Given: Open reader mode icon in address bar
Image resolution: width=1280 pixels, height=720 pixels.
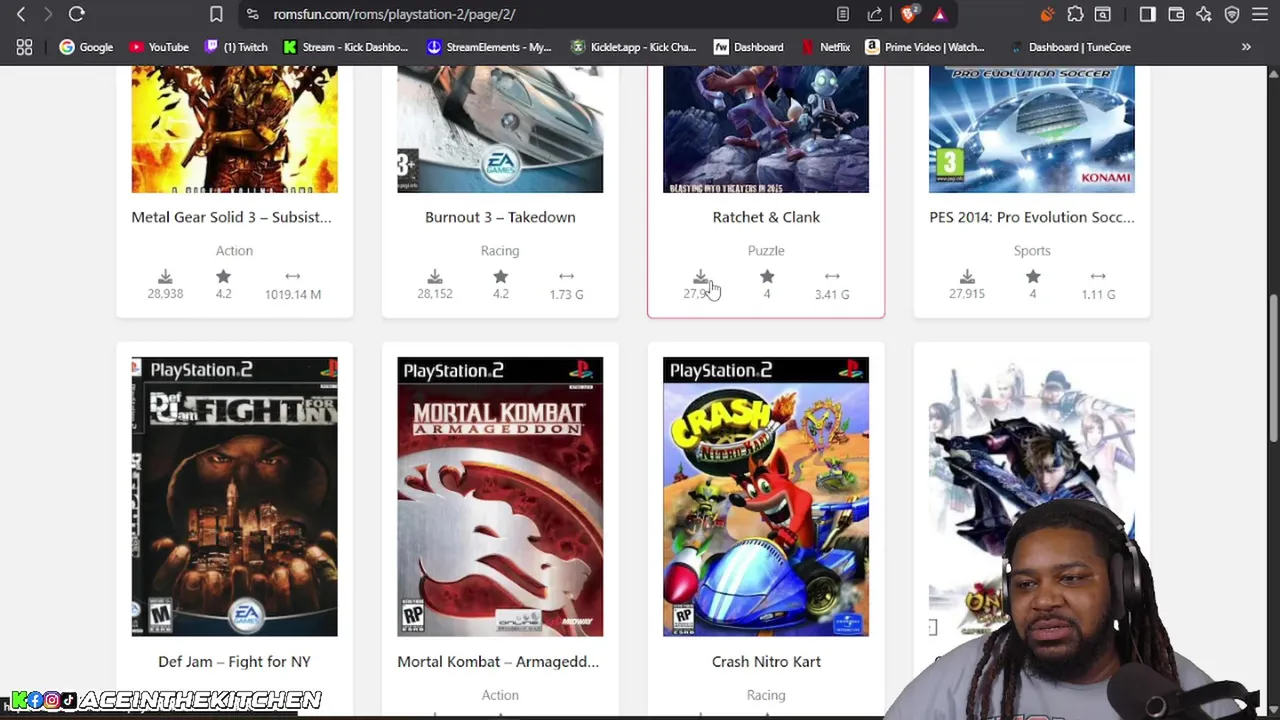Looking at the screenshot, I should tap(843, 14).
